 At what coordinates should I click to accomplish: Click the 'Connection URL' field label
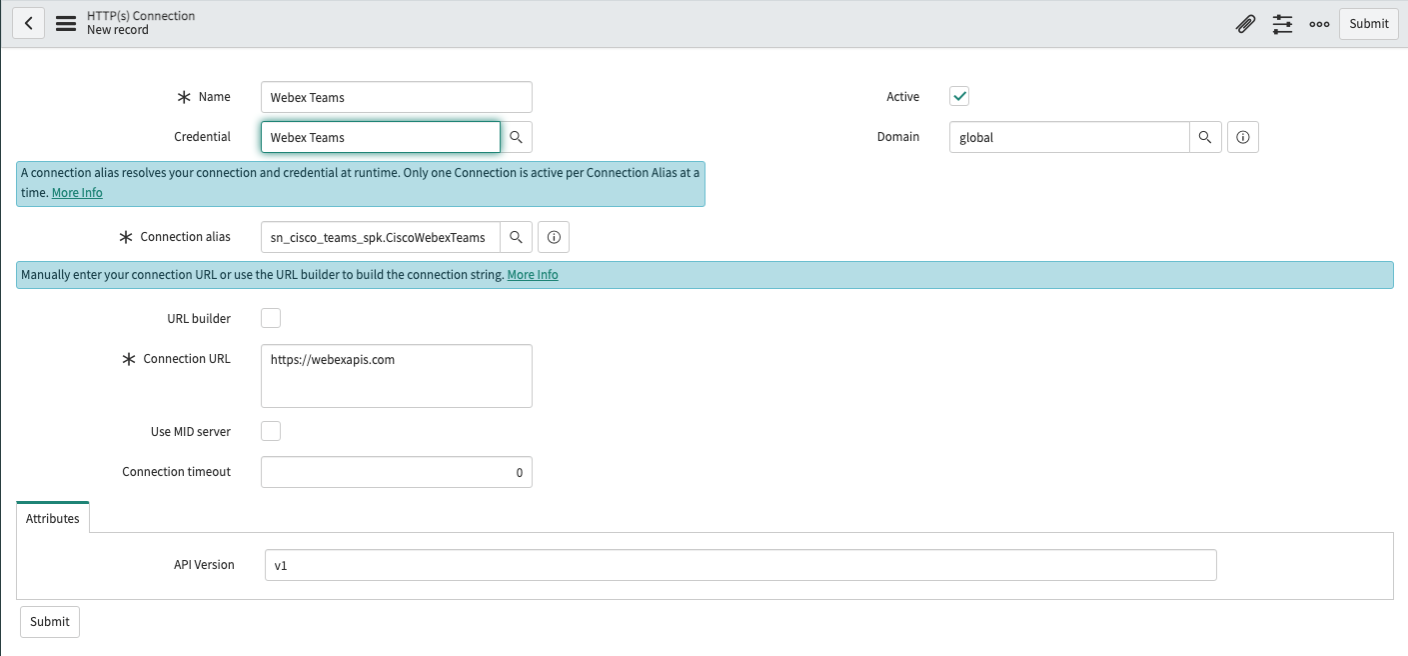187,358
